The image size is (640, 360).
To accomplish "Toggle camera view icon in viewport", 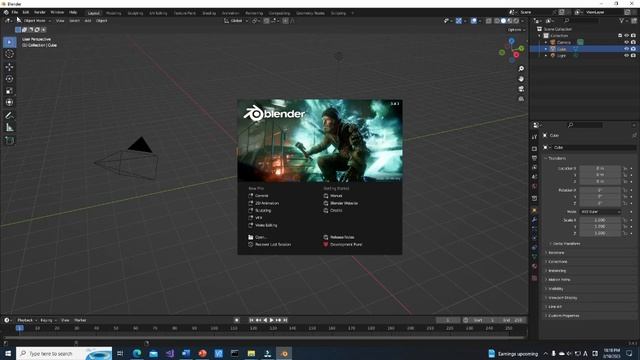I will 521,89.
